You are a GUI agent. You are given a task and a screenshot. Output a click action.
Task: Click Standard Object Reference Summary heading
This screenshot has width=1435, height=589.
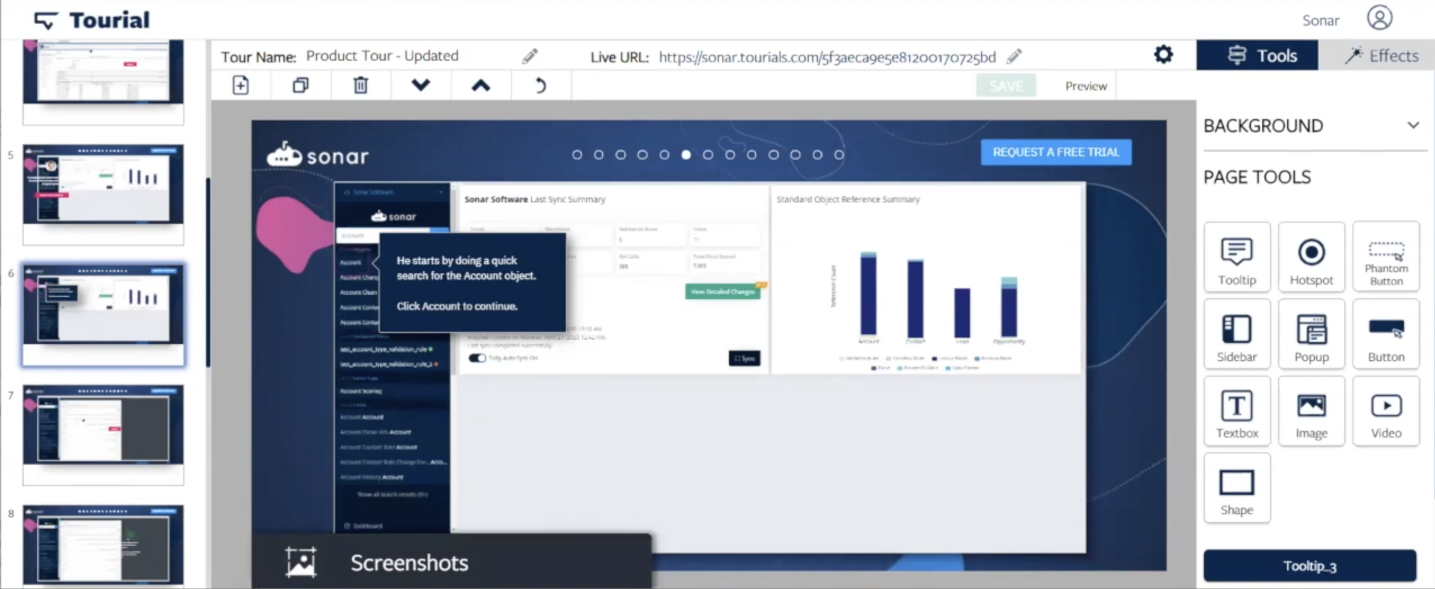848,199
